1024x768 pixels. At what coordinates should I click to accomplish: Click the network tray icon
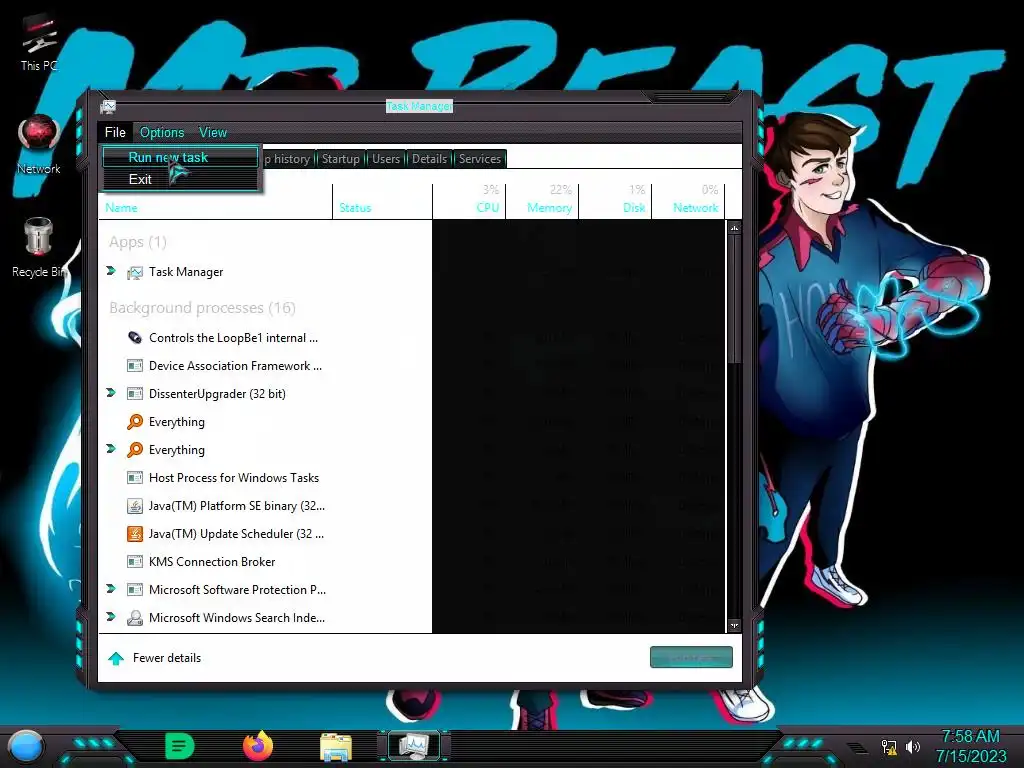[889, 747]
